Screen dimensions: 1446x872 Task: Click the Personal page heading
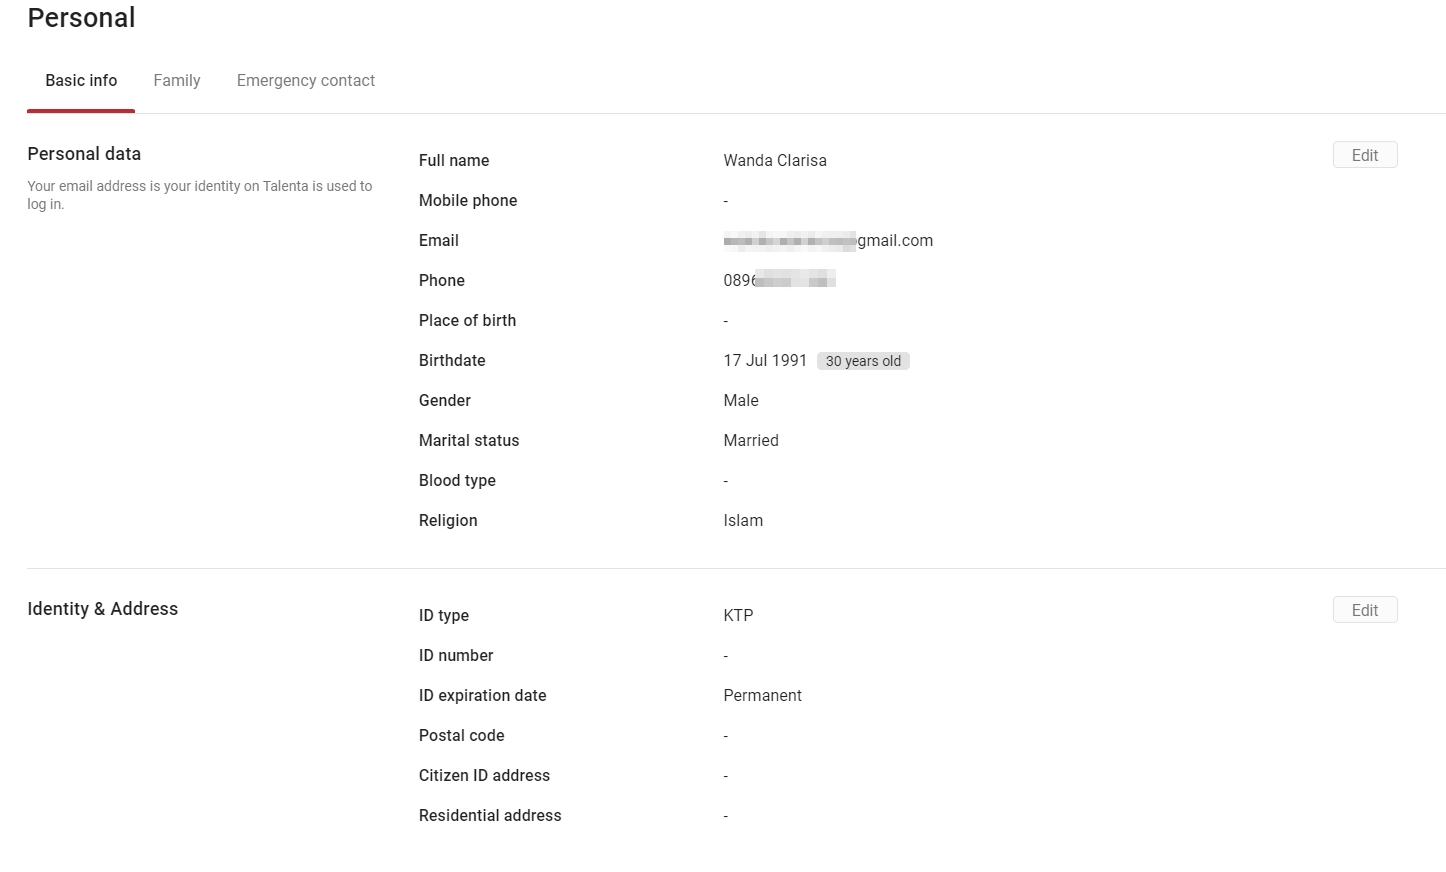[x=81, y=18]
